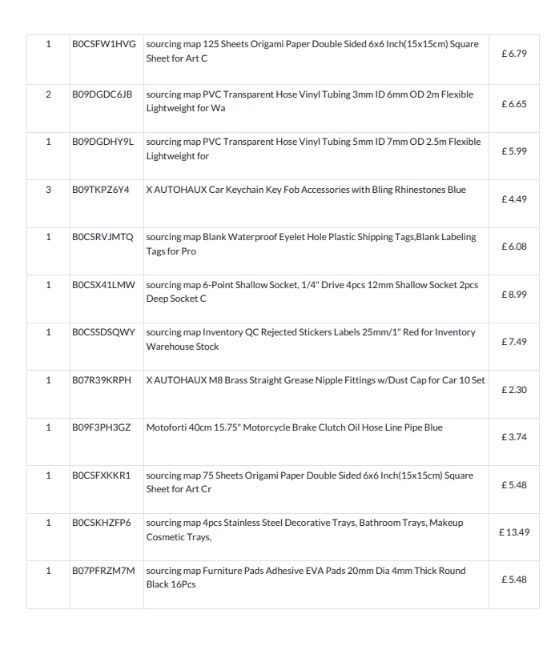Select ASIN code B0CSFW1HVG
This screenshot has width=555, height=650.
coord(104,44)
